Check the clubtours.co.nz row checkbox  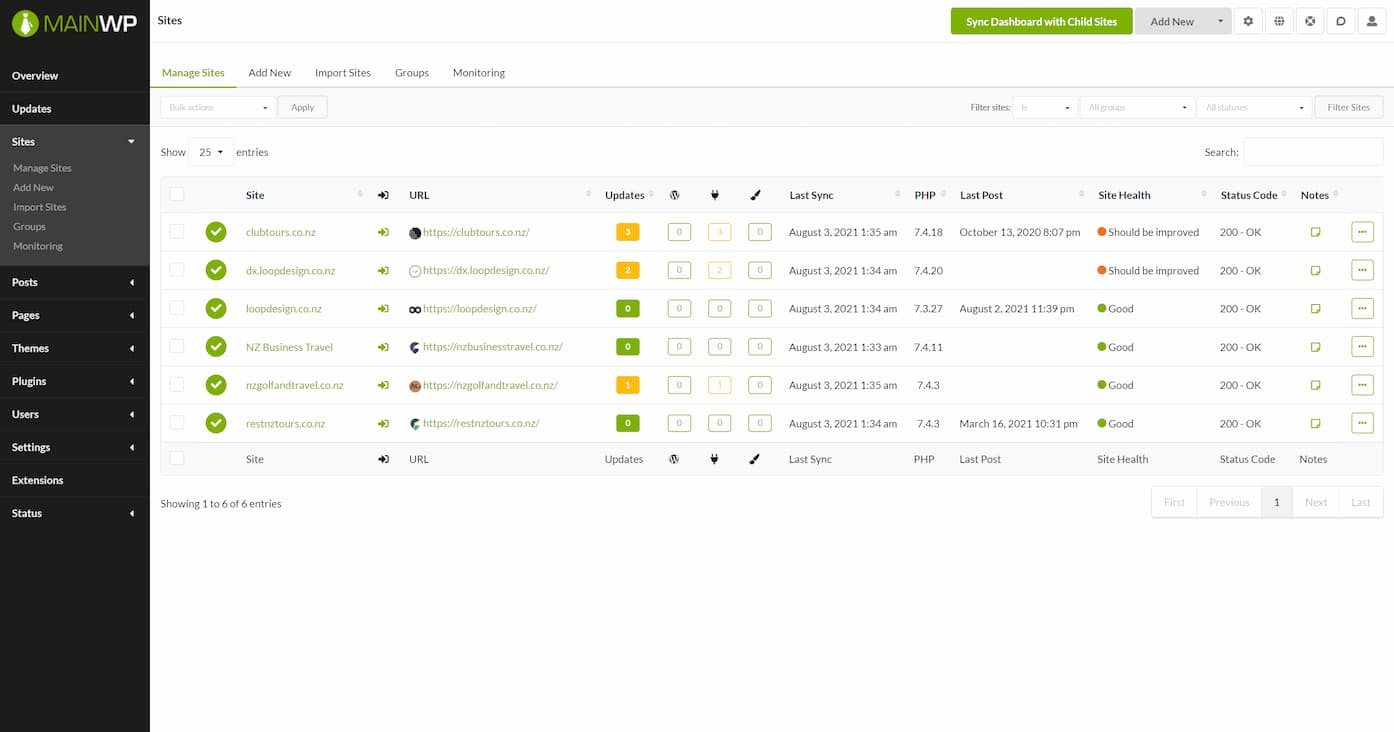177,231
